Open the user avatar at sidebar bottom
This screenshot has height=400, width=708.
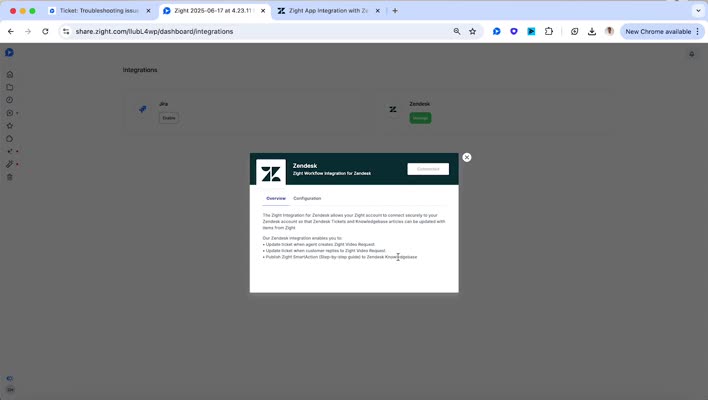10,389
